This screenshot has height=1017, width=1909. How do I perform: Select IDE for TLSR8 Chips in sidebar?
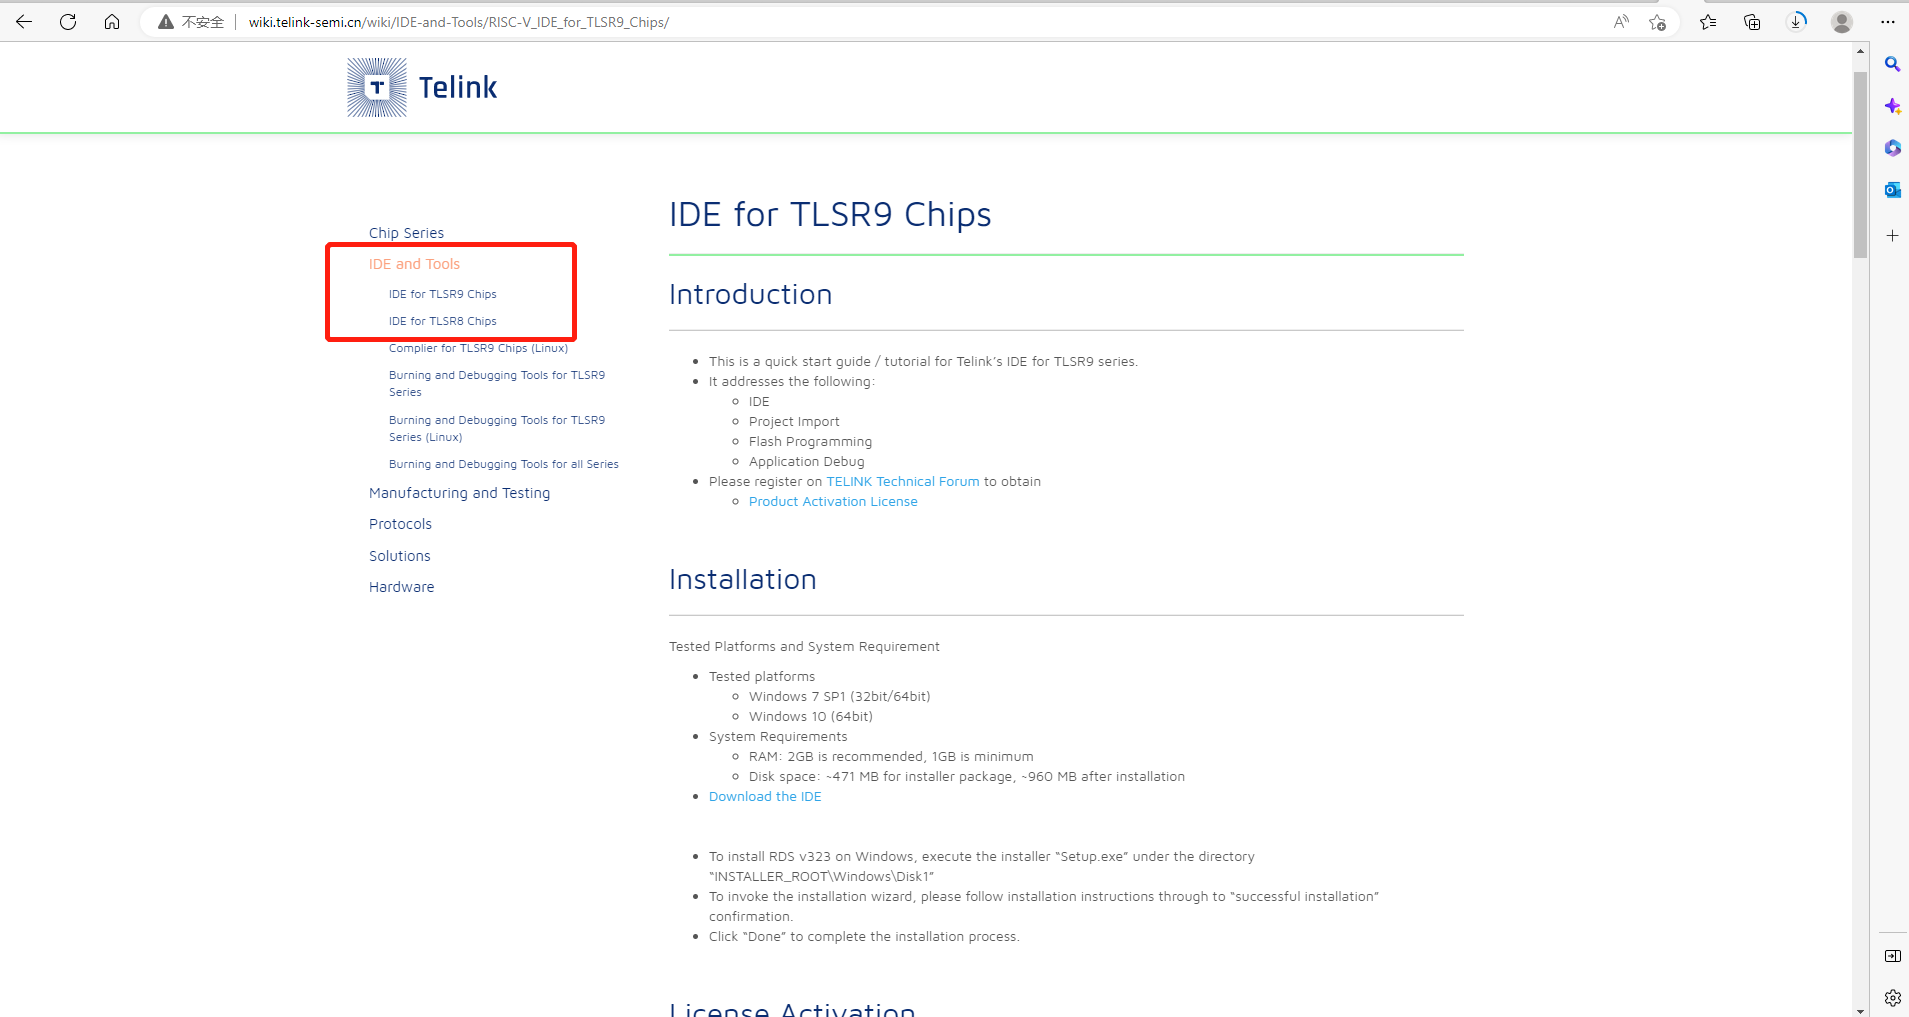pos(442,320)
